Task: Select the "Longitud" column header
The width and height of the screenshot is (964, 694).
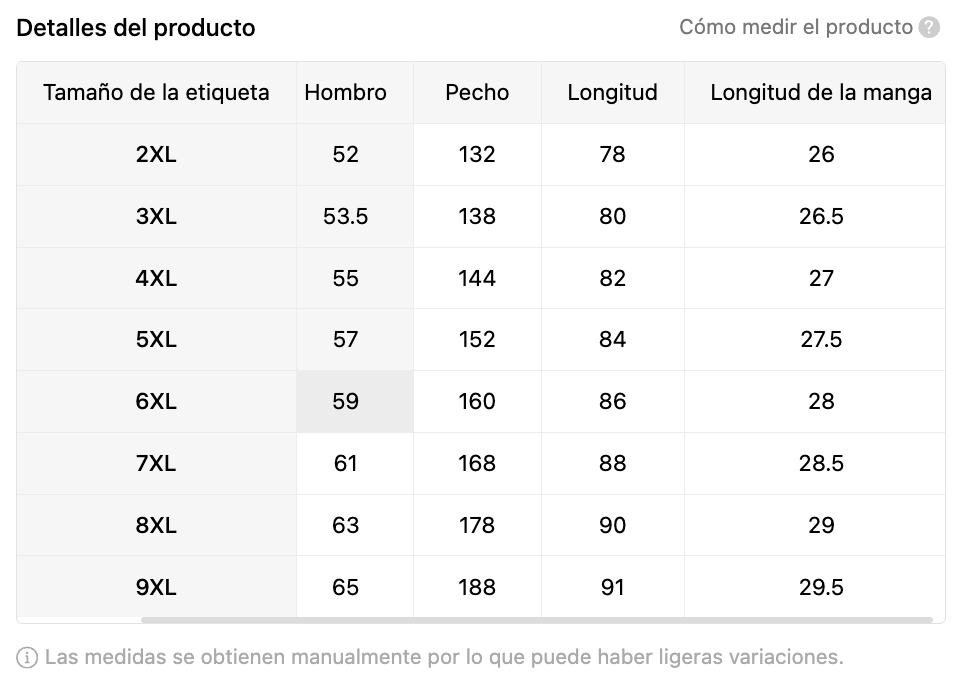Action: pyautogui.click(x=612, y=93)
